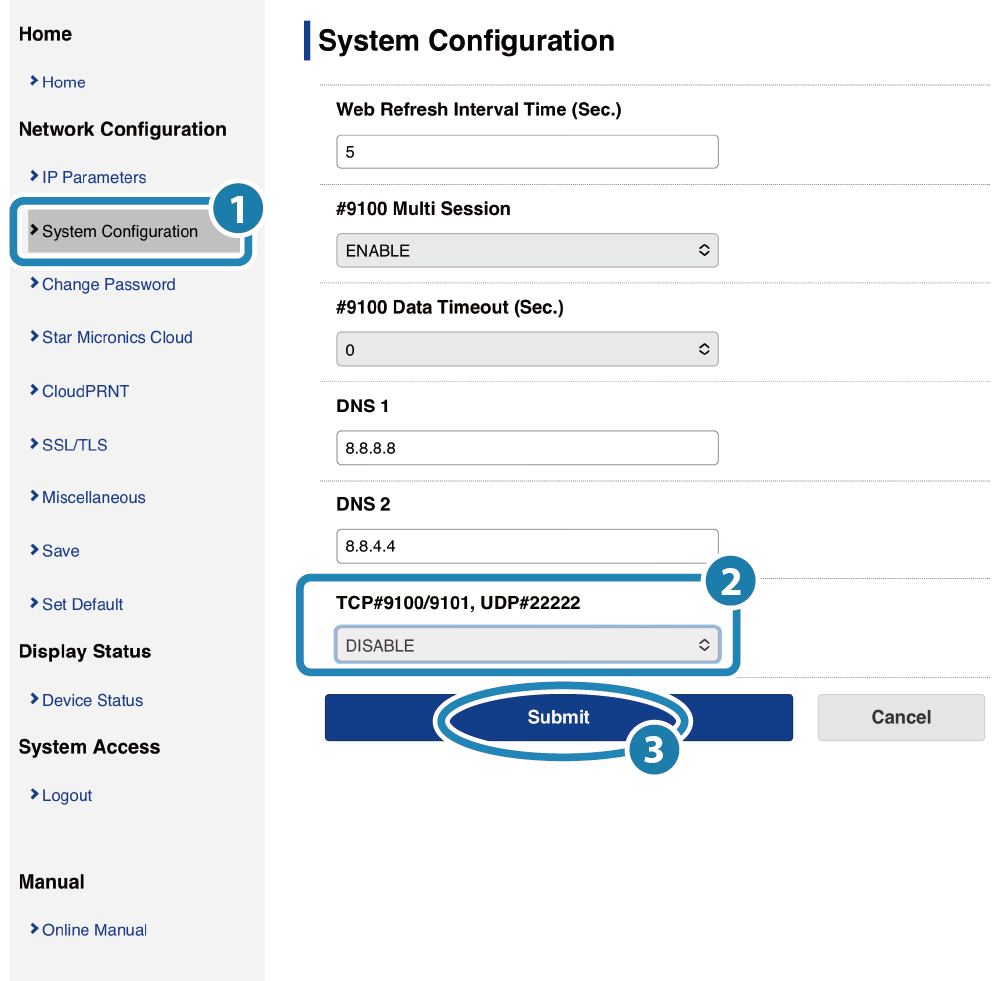Viewport: 1000px width, 981px height.
Task: Open #9100 Data Timeout dropdown
Action: pyautogui.click(x=527, y=350)
